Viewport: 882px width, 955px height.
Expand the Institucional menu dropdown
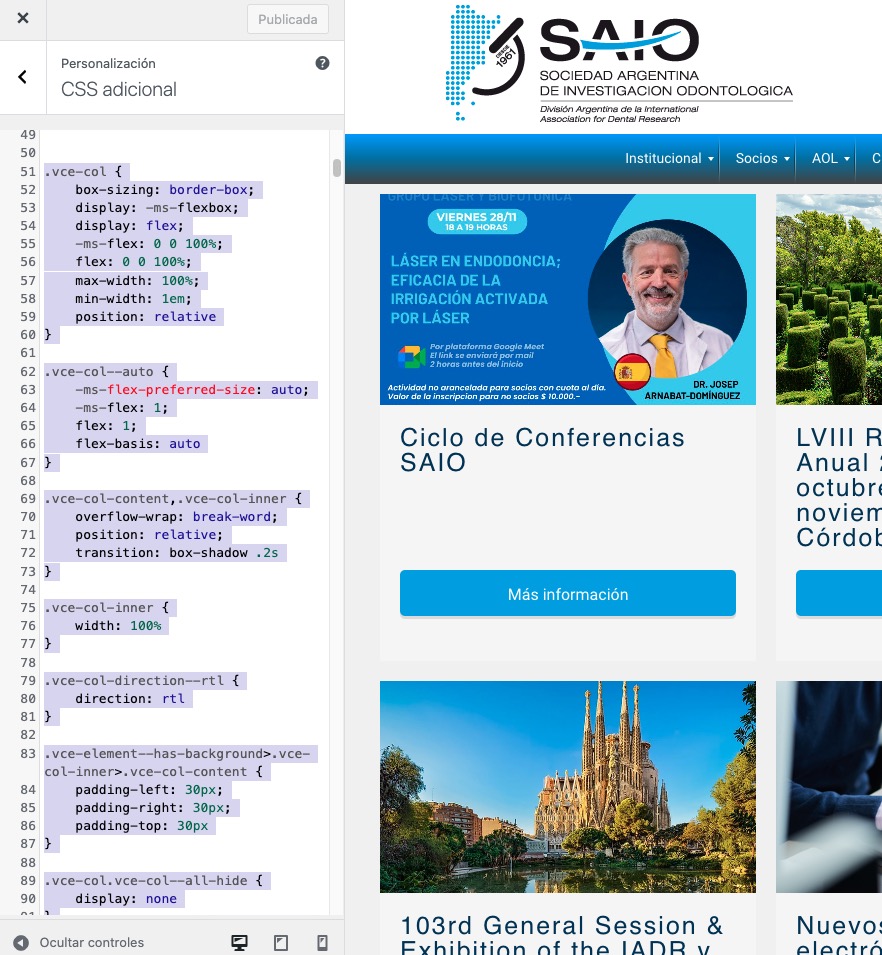(x=668, y=159)
